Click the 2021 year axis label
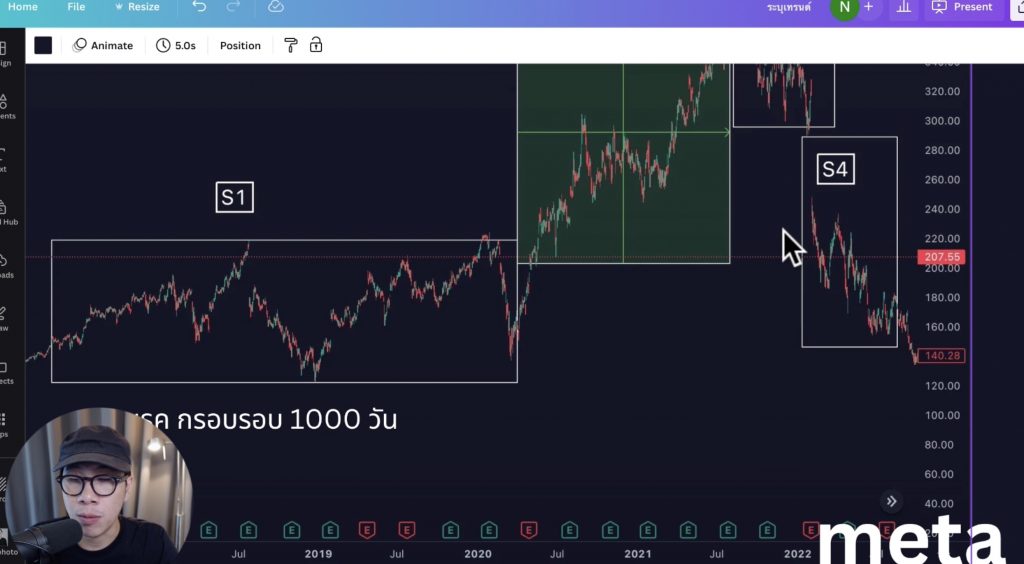 pyautogui.click(x=638, y=554)
